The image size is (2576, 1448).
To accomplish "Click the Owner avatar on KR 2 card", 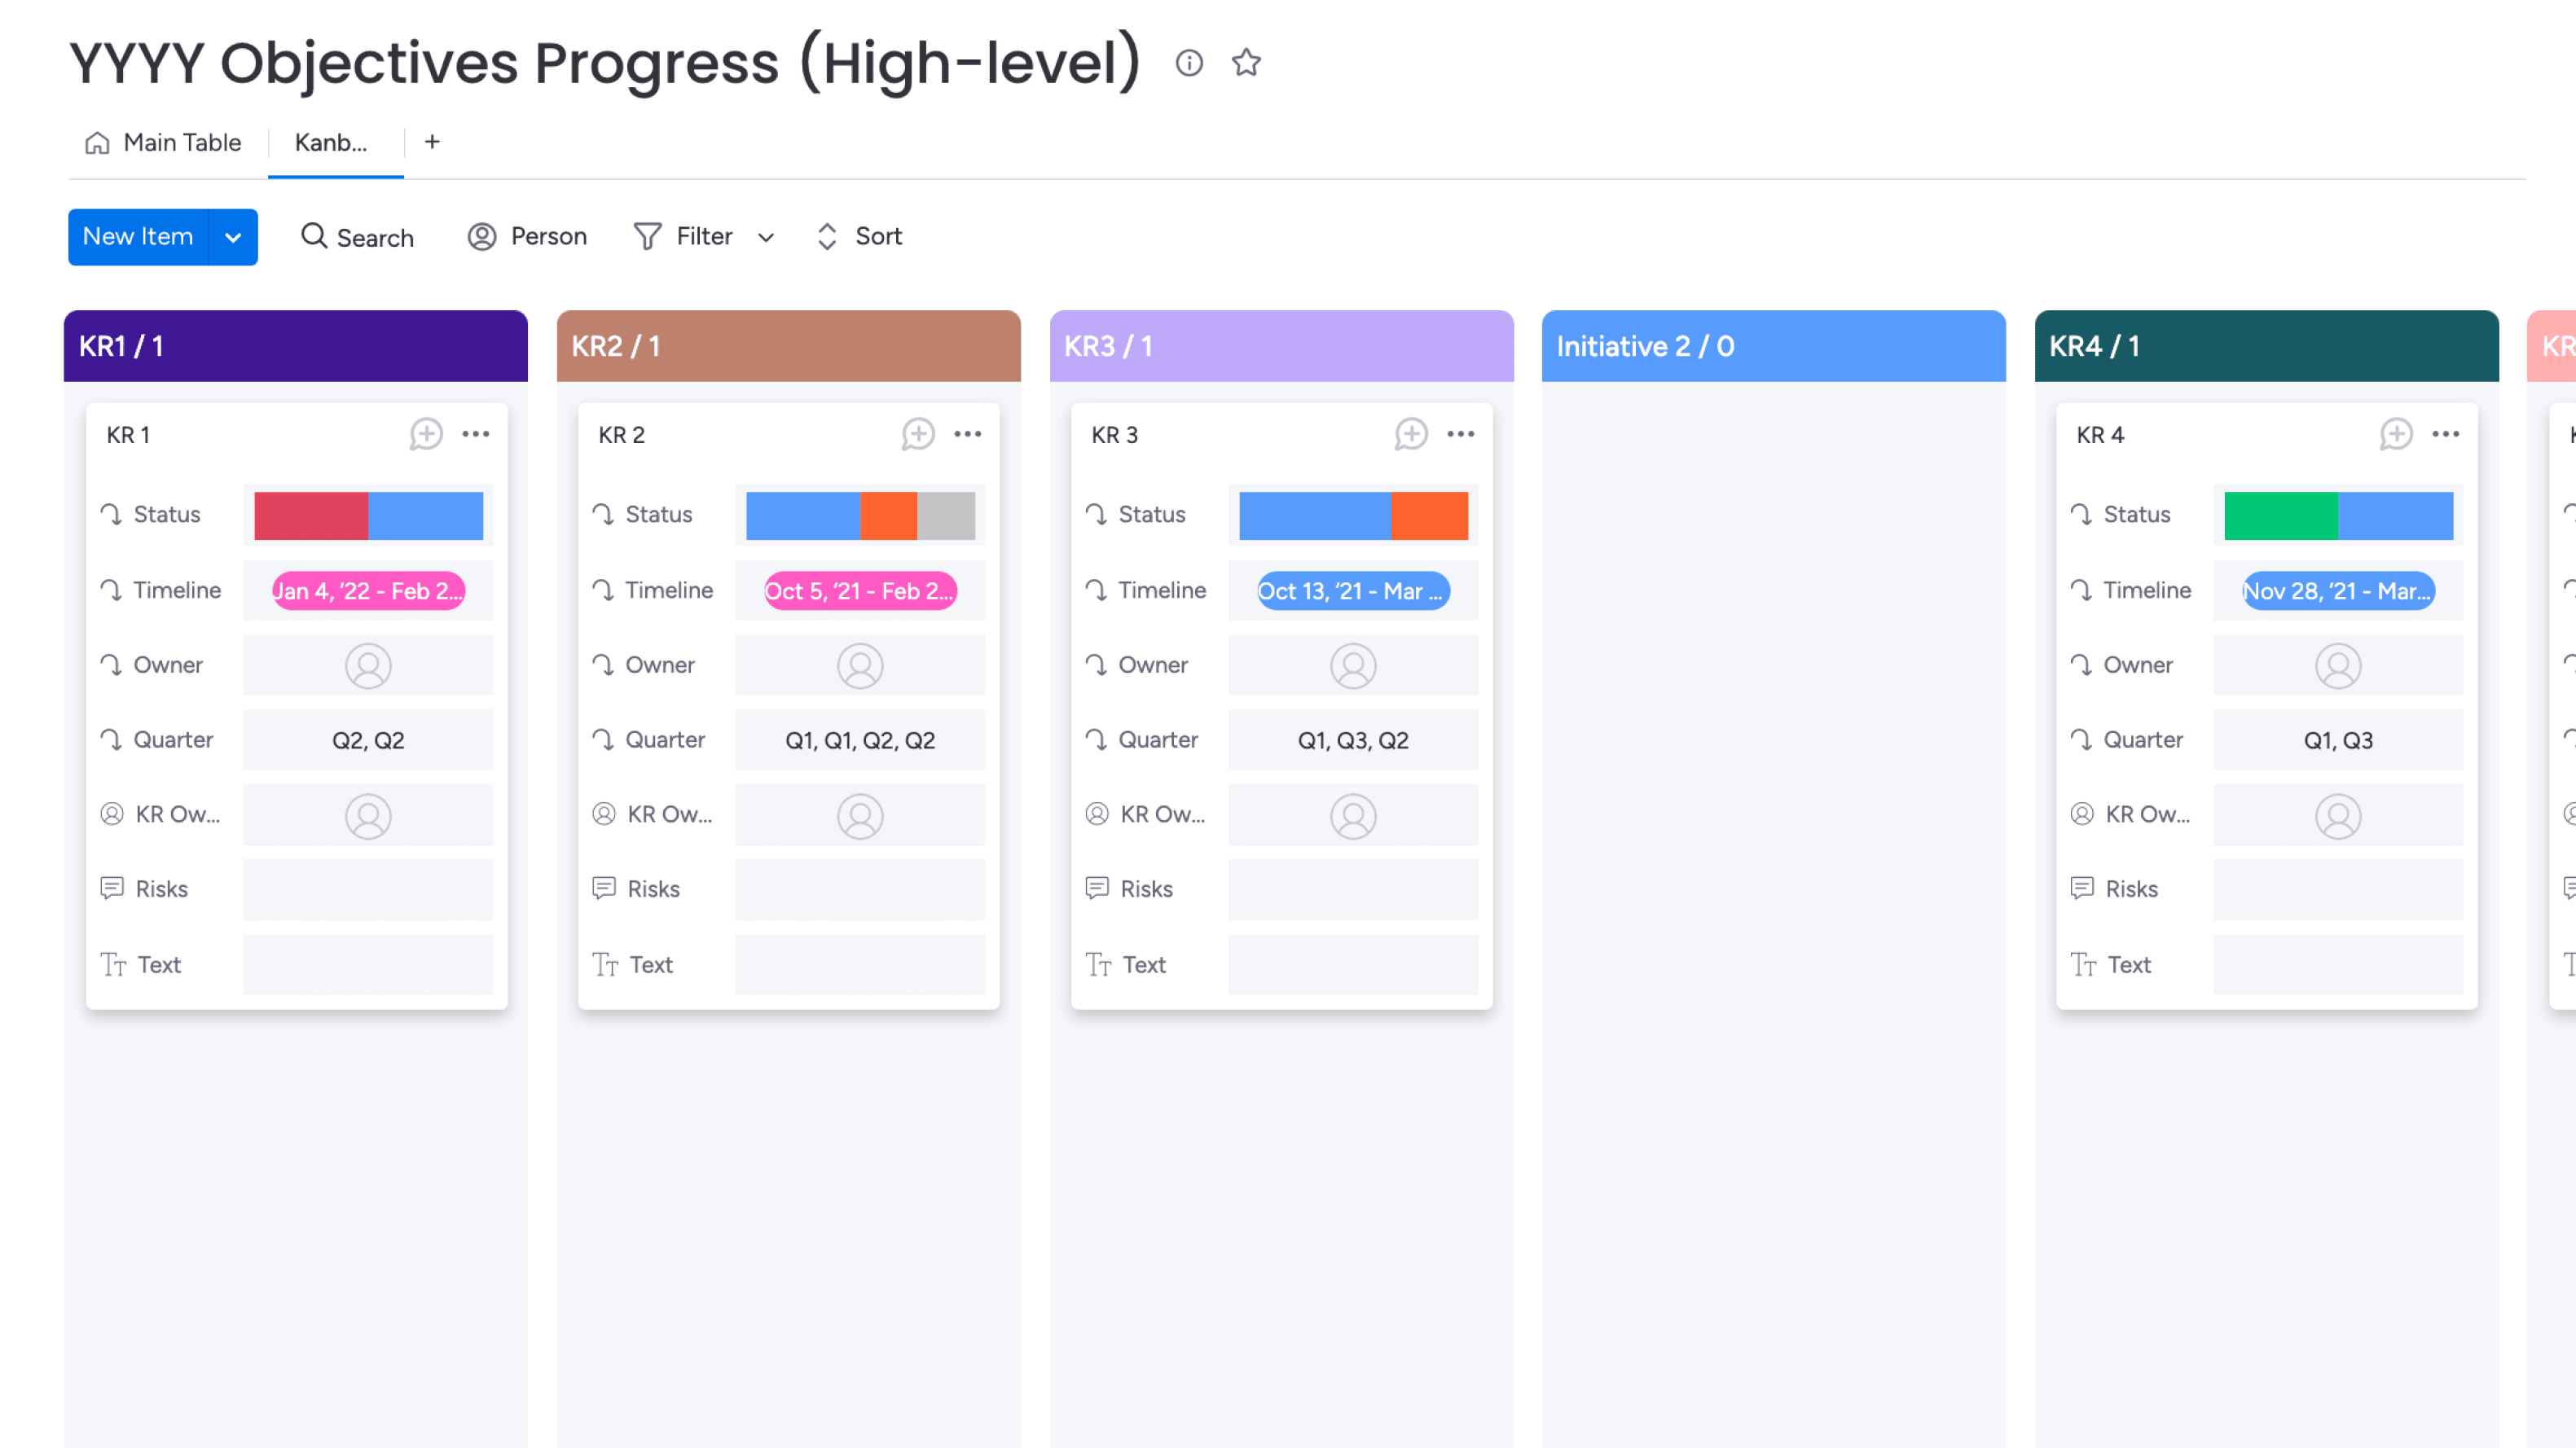I will (860, 664).
